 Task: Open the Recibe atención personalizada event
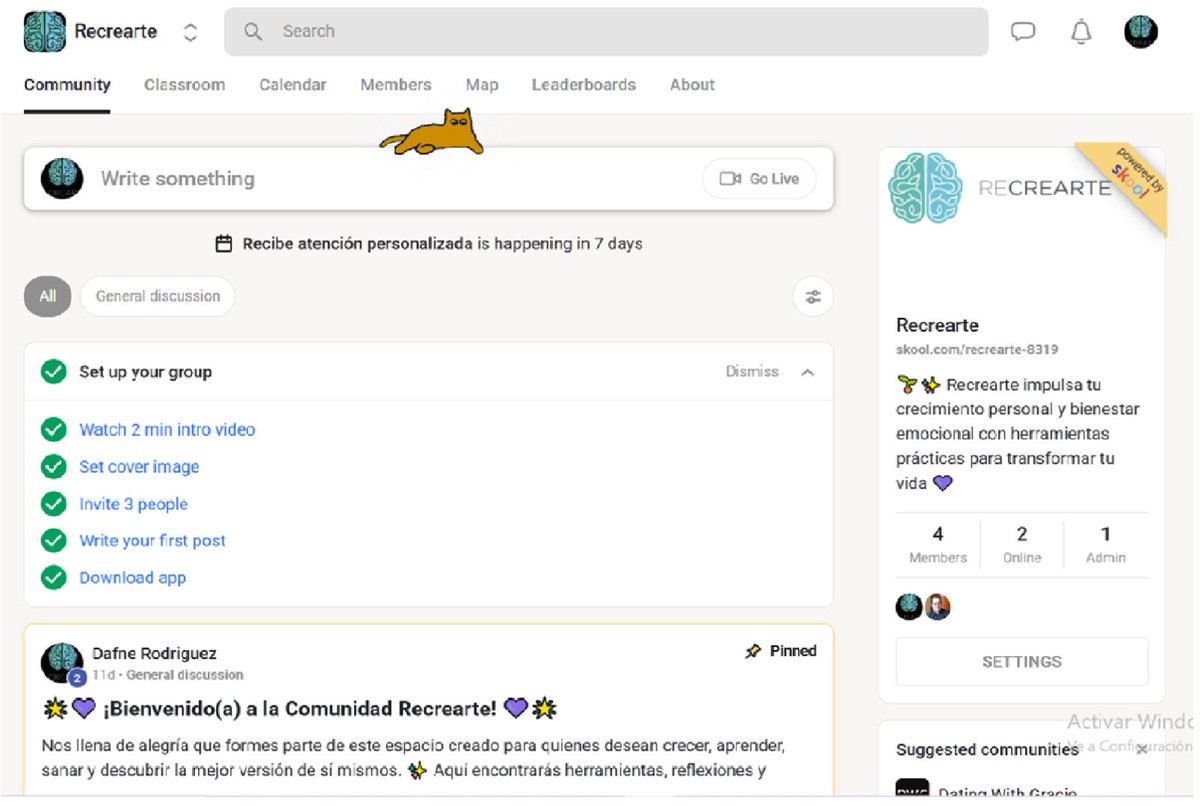[x=357, y=244]
